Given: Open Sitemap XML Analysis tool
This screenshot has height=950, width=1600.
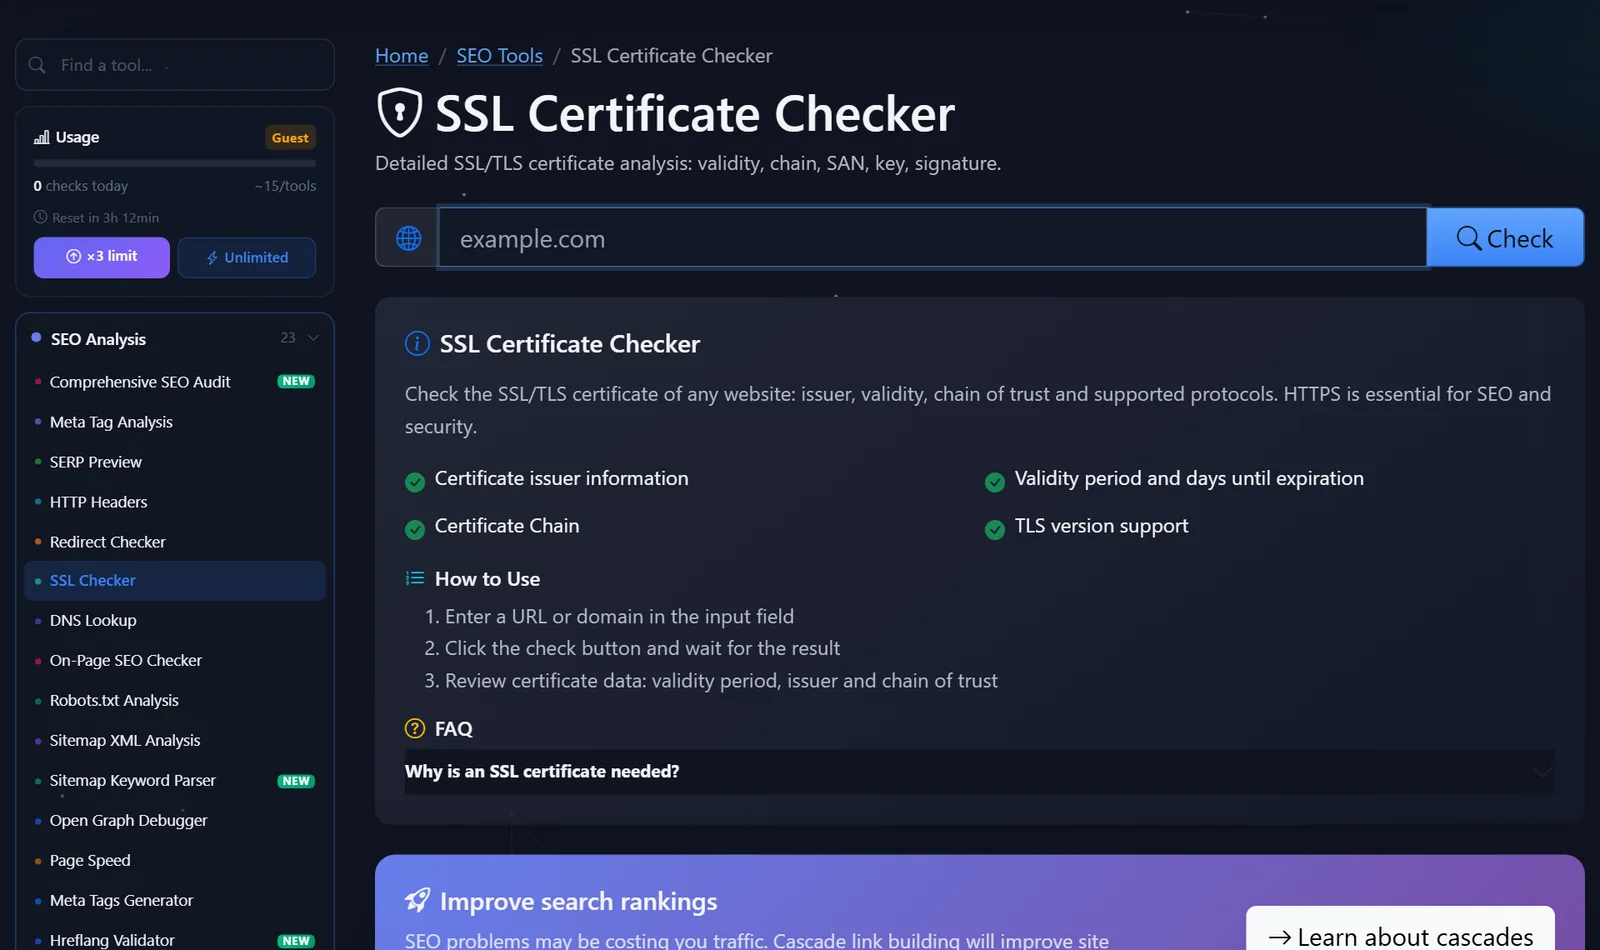Looking at the screenshot, I should coord(175,740).
